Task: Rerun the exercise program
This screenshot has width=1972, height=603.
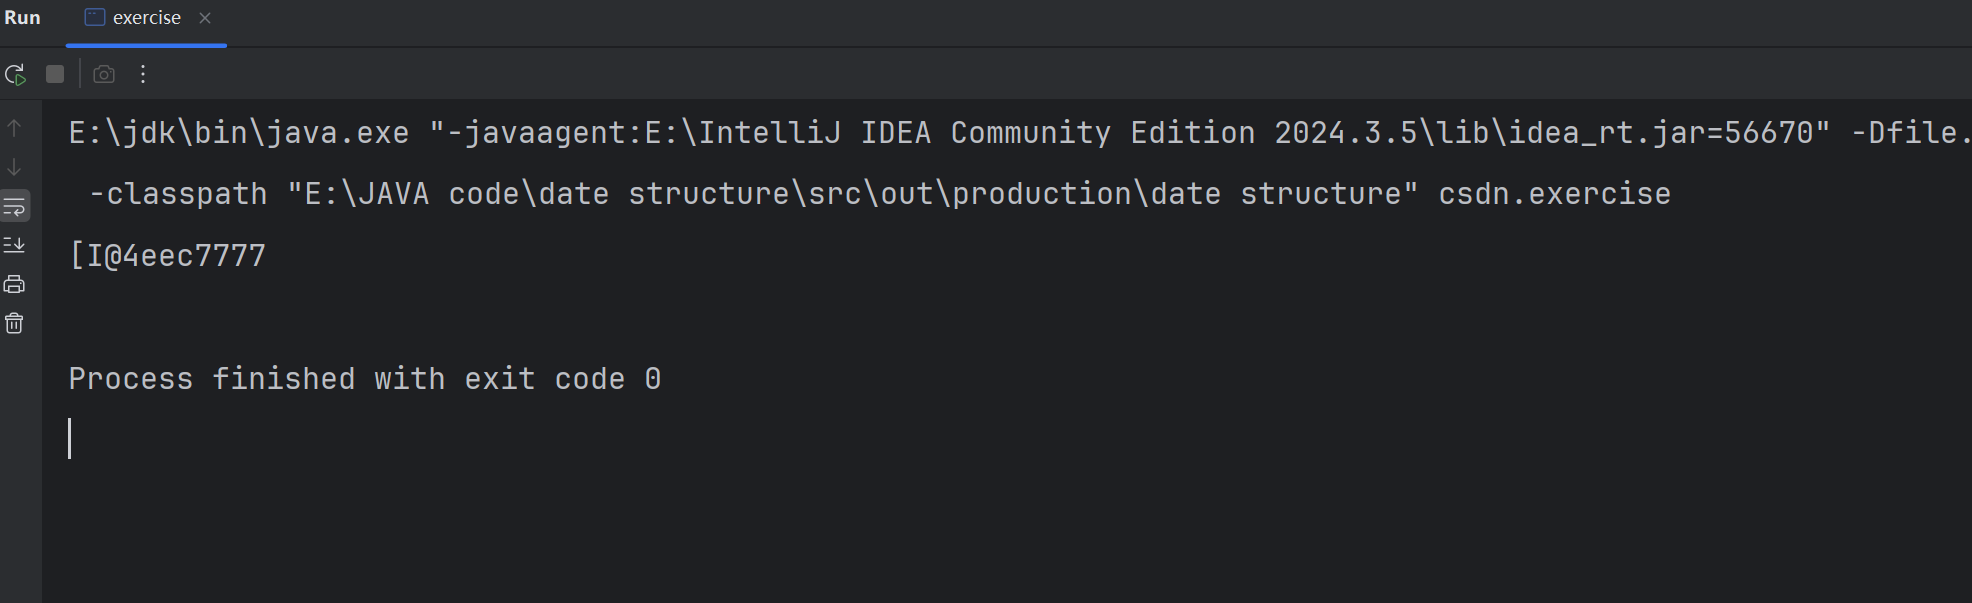Action: coord(15,75)
